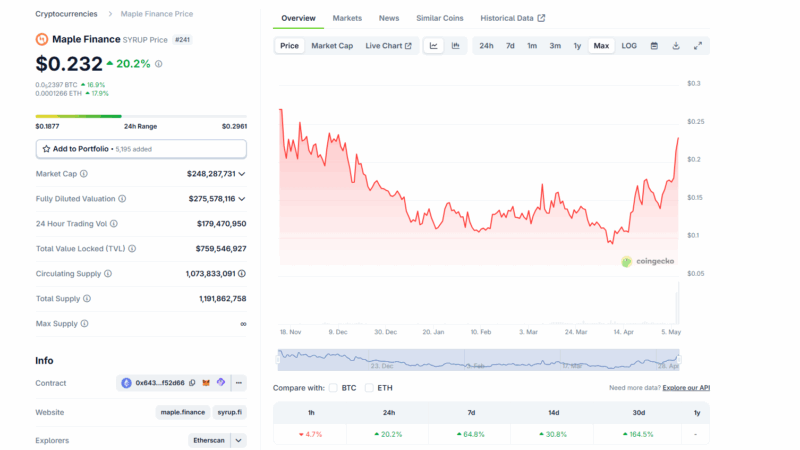Switch to candlestick chart view
Screen dimensions: 800x450
pos(456,45)
